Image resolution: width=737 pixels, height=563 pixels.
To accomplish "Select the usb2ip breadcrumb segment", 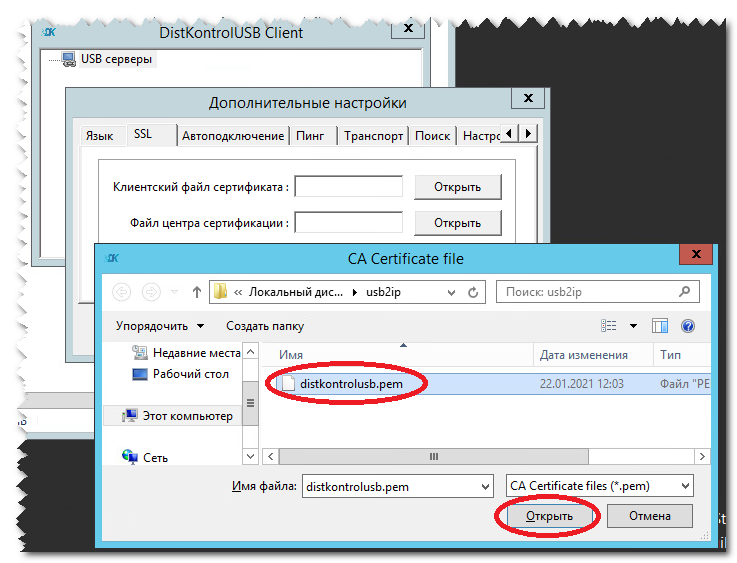I will (384, 292).
